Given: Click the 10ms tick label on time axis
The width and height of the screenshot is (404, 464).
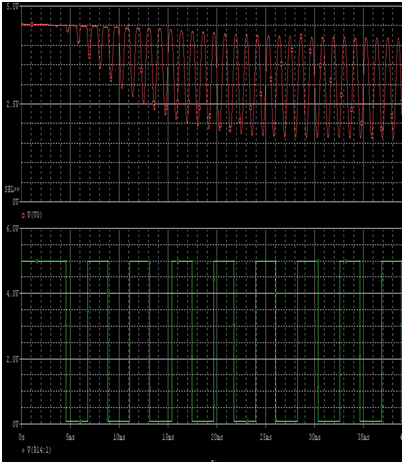Looking at the screenshot, I should coord(119,437).
